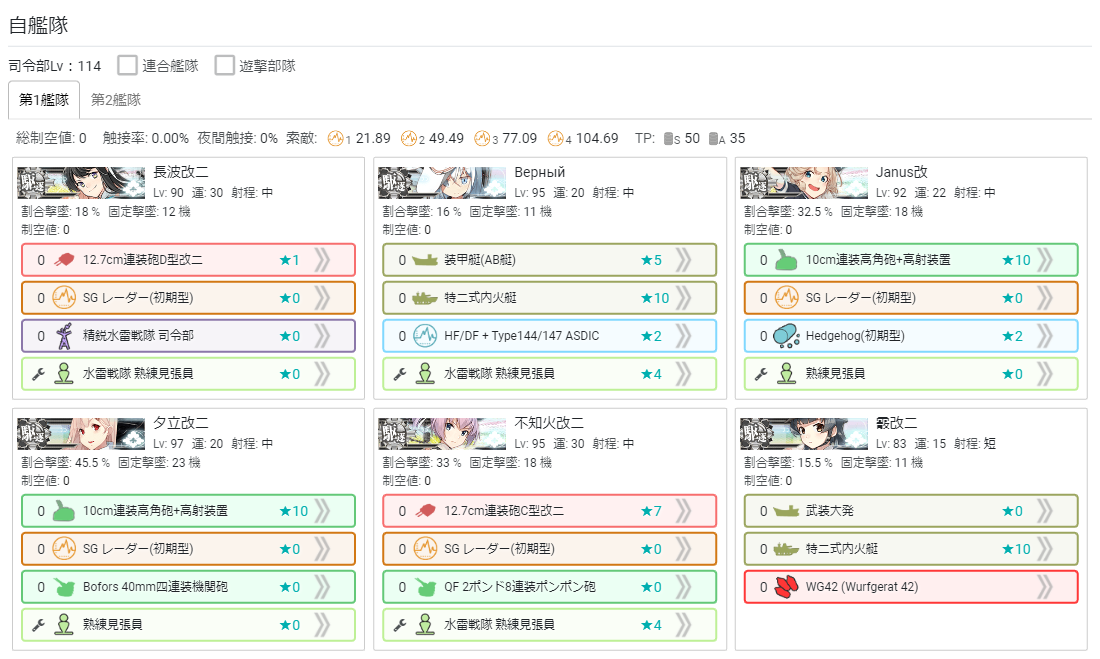
Task: Switch to the 第1艦隊 tab
Action: (x=43, y=100)
